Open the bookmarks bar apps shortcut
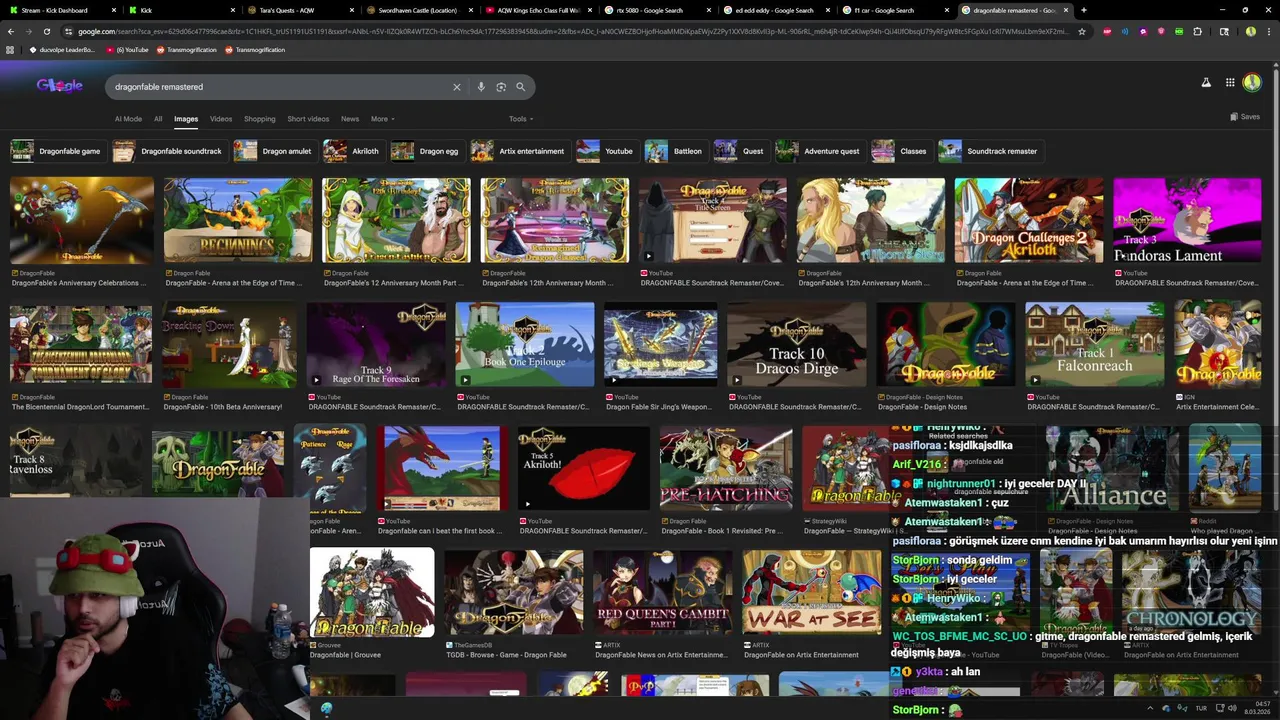 [x=10, y=49]
